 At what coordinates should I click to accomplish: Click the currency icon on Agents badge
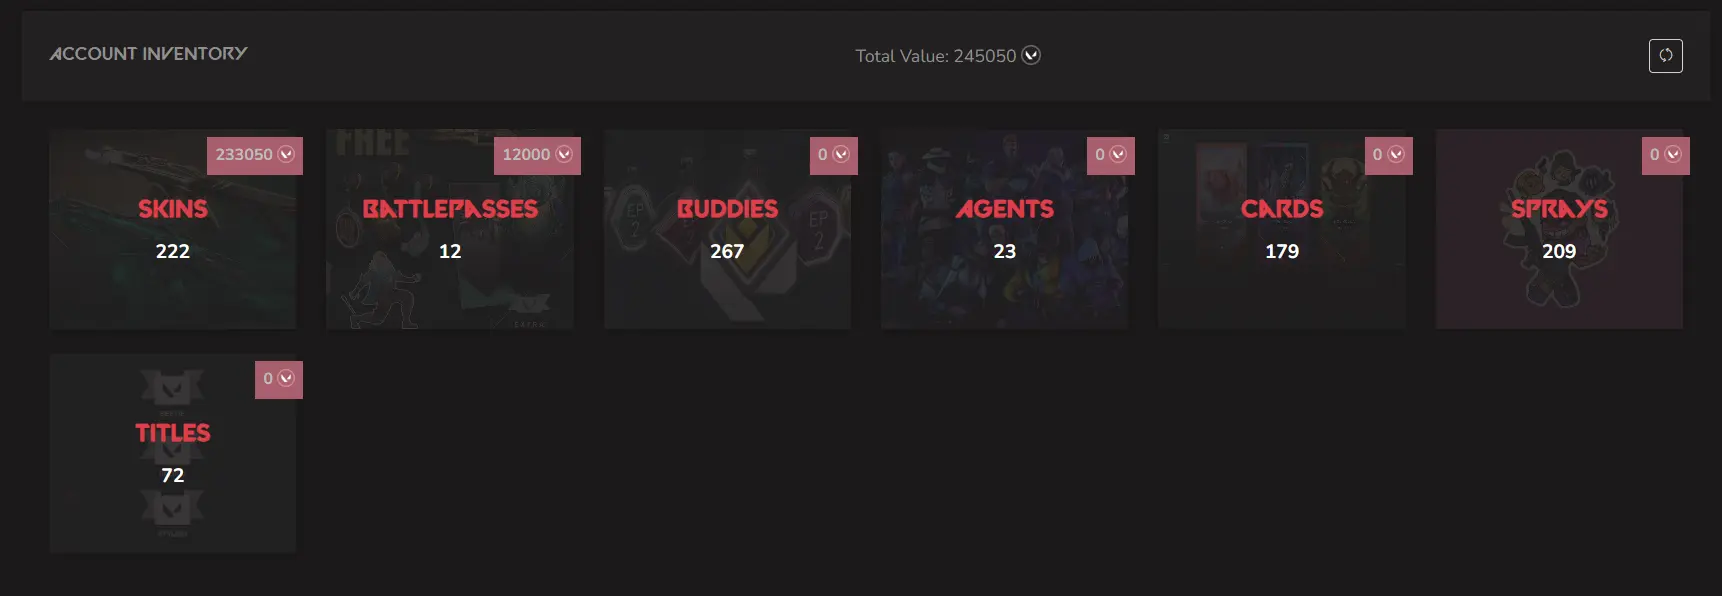click(1118, 154)
